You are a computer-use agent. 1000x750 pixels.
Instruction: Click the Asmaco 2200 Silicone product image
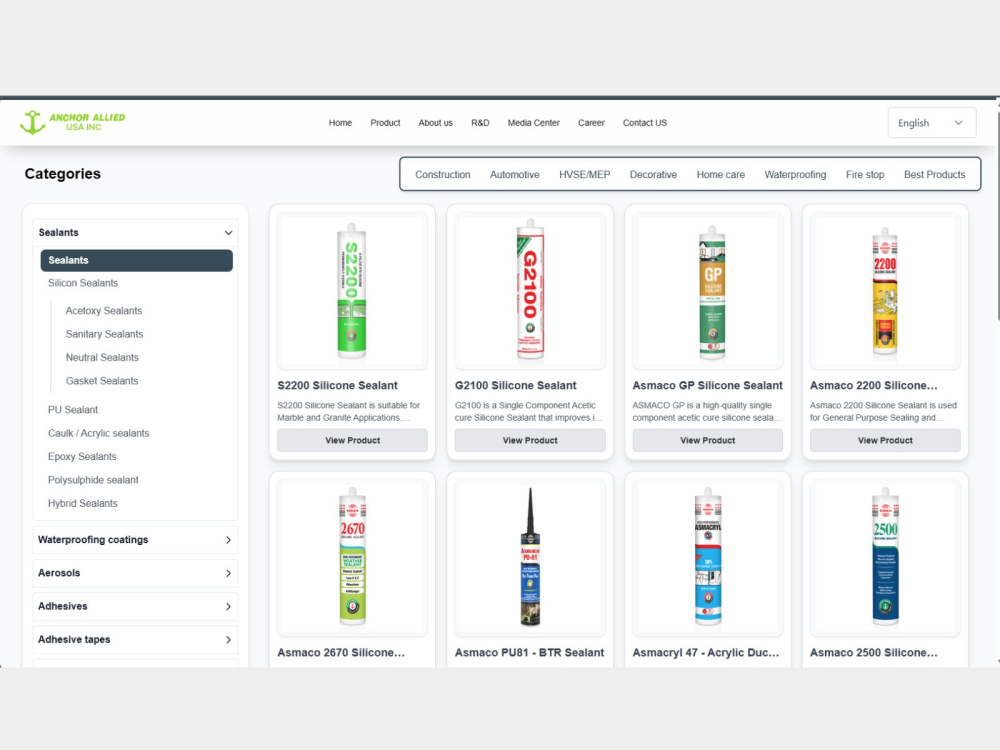[x=885, y=291]
